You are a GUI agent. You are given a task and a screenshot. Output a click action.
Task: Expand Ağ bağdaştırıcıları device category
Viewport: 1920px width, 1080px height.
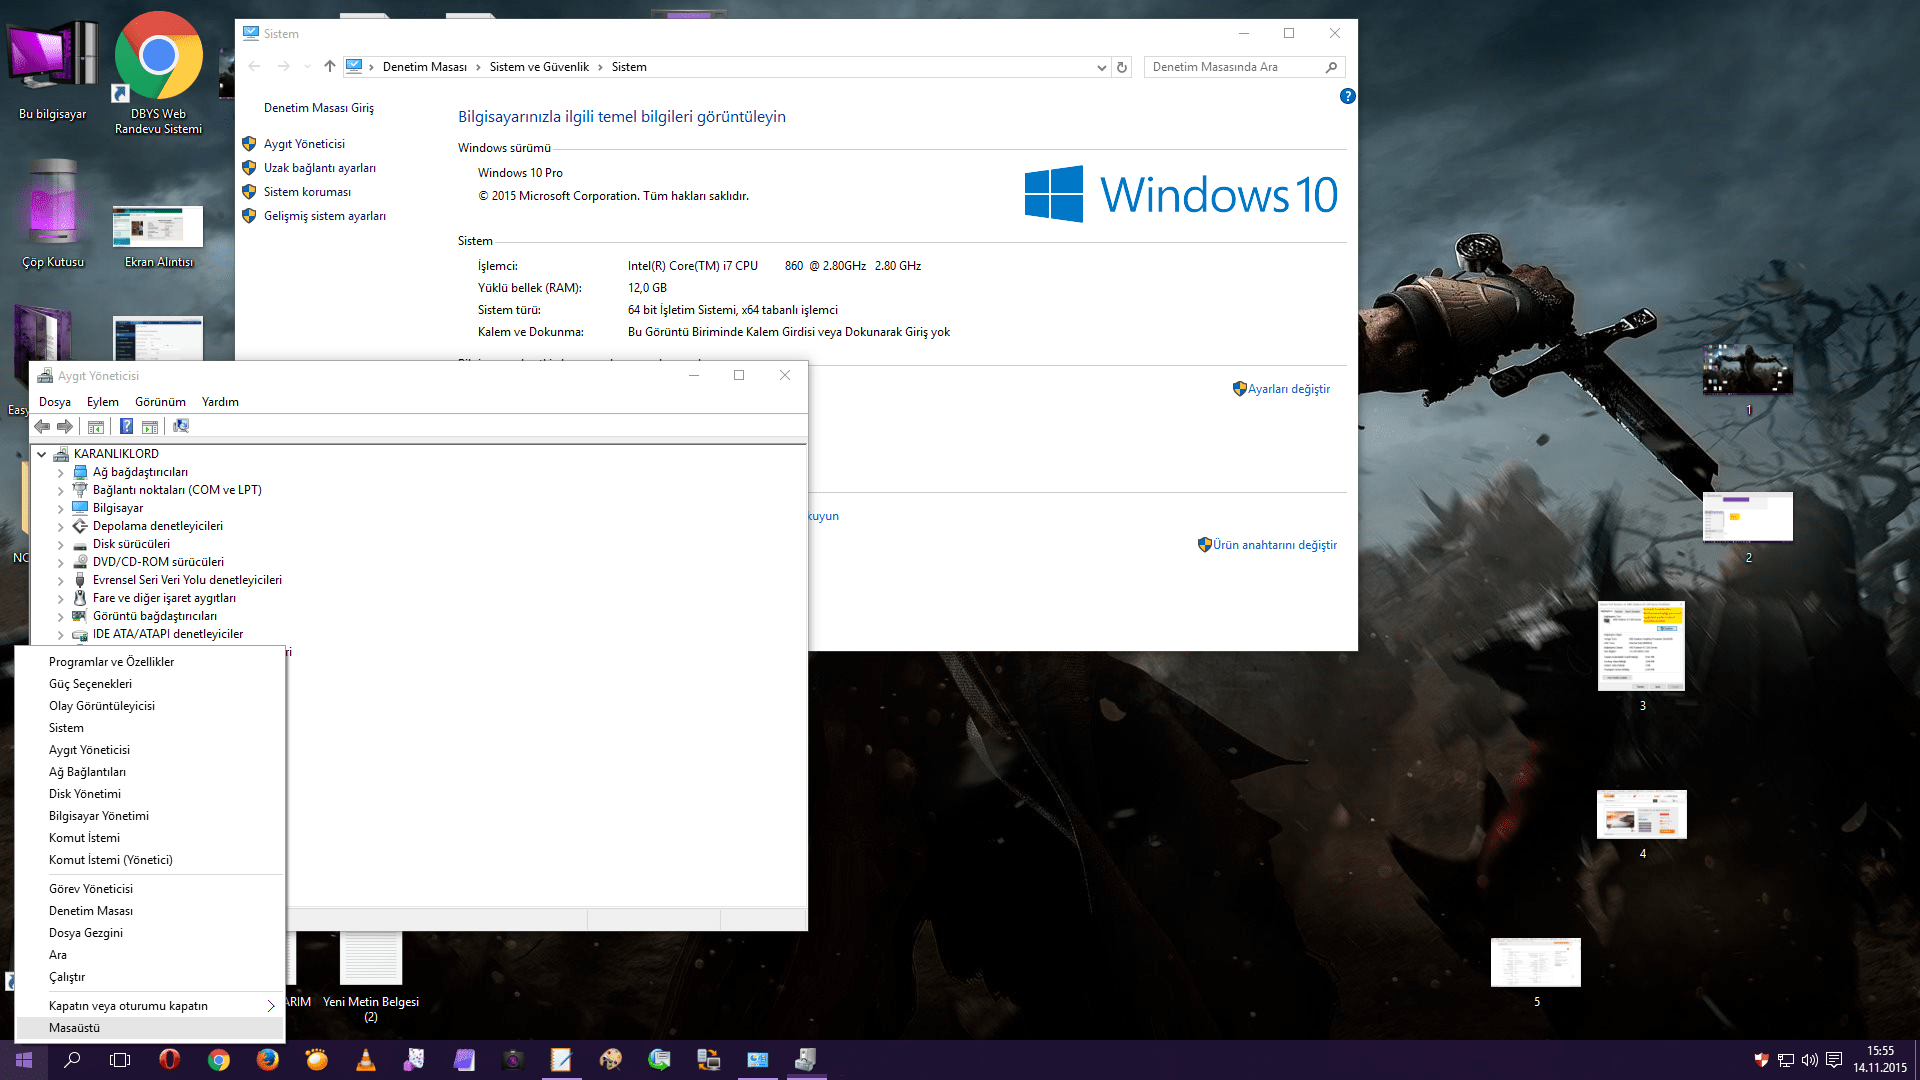(x=60, y=473)
